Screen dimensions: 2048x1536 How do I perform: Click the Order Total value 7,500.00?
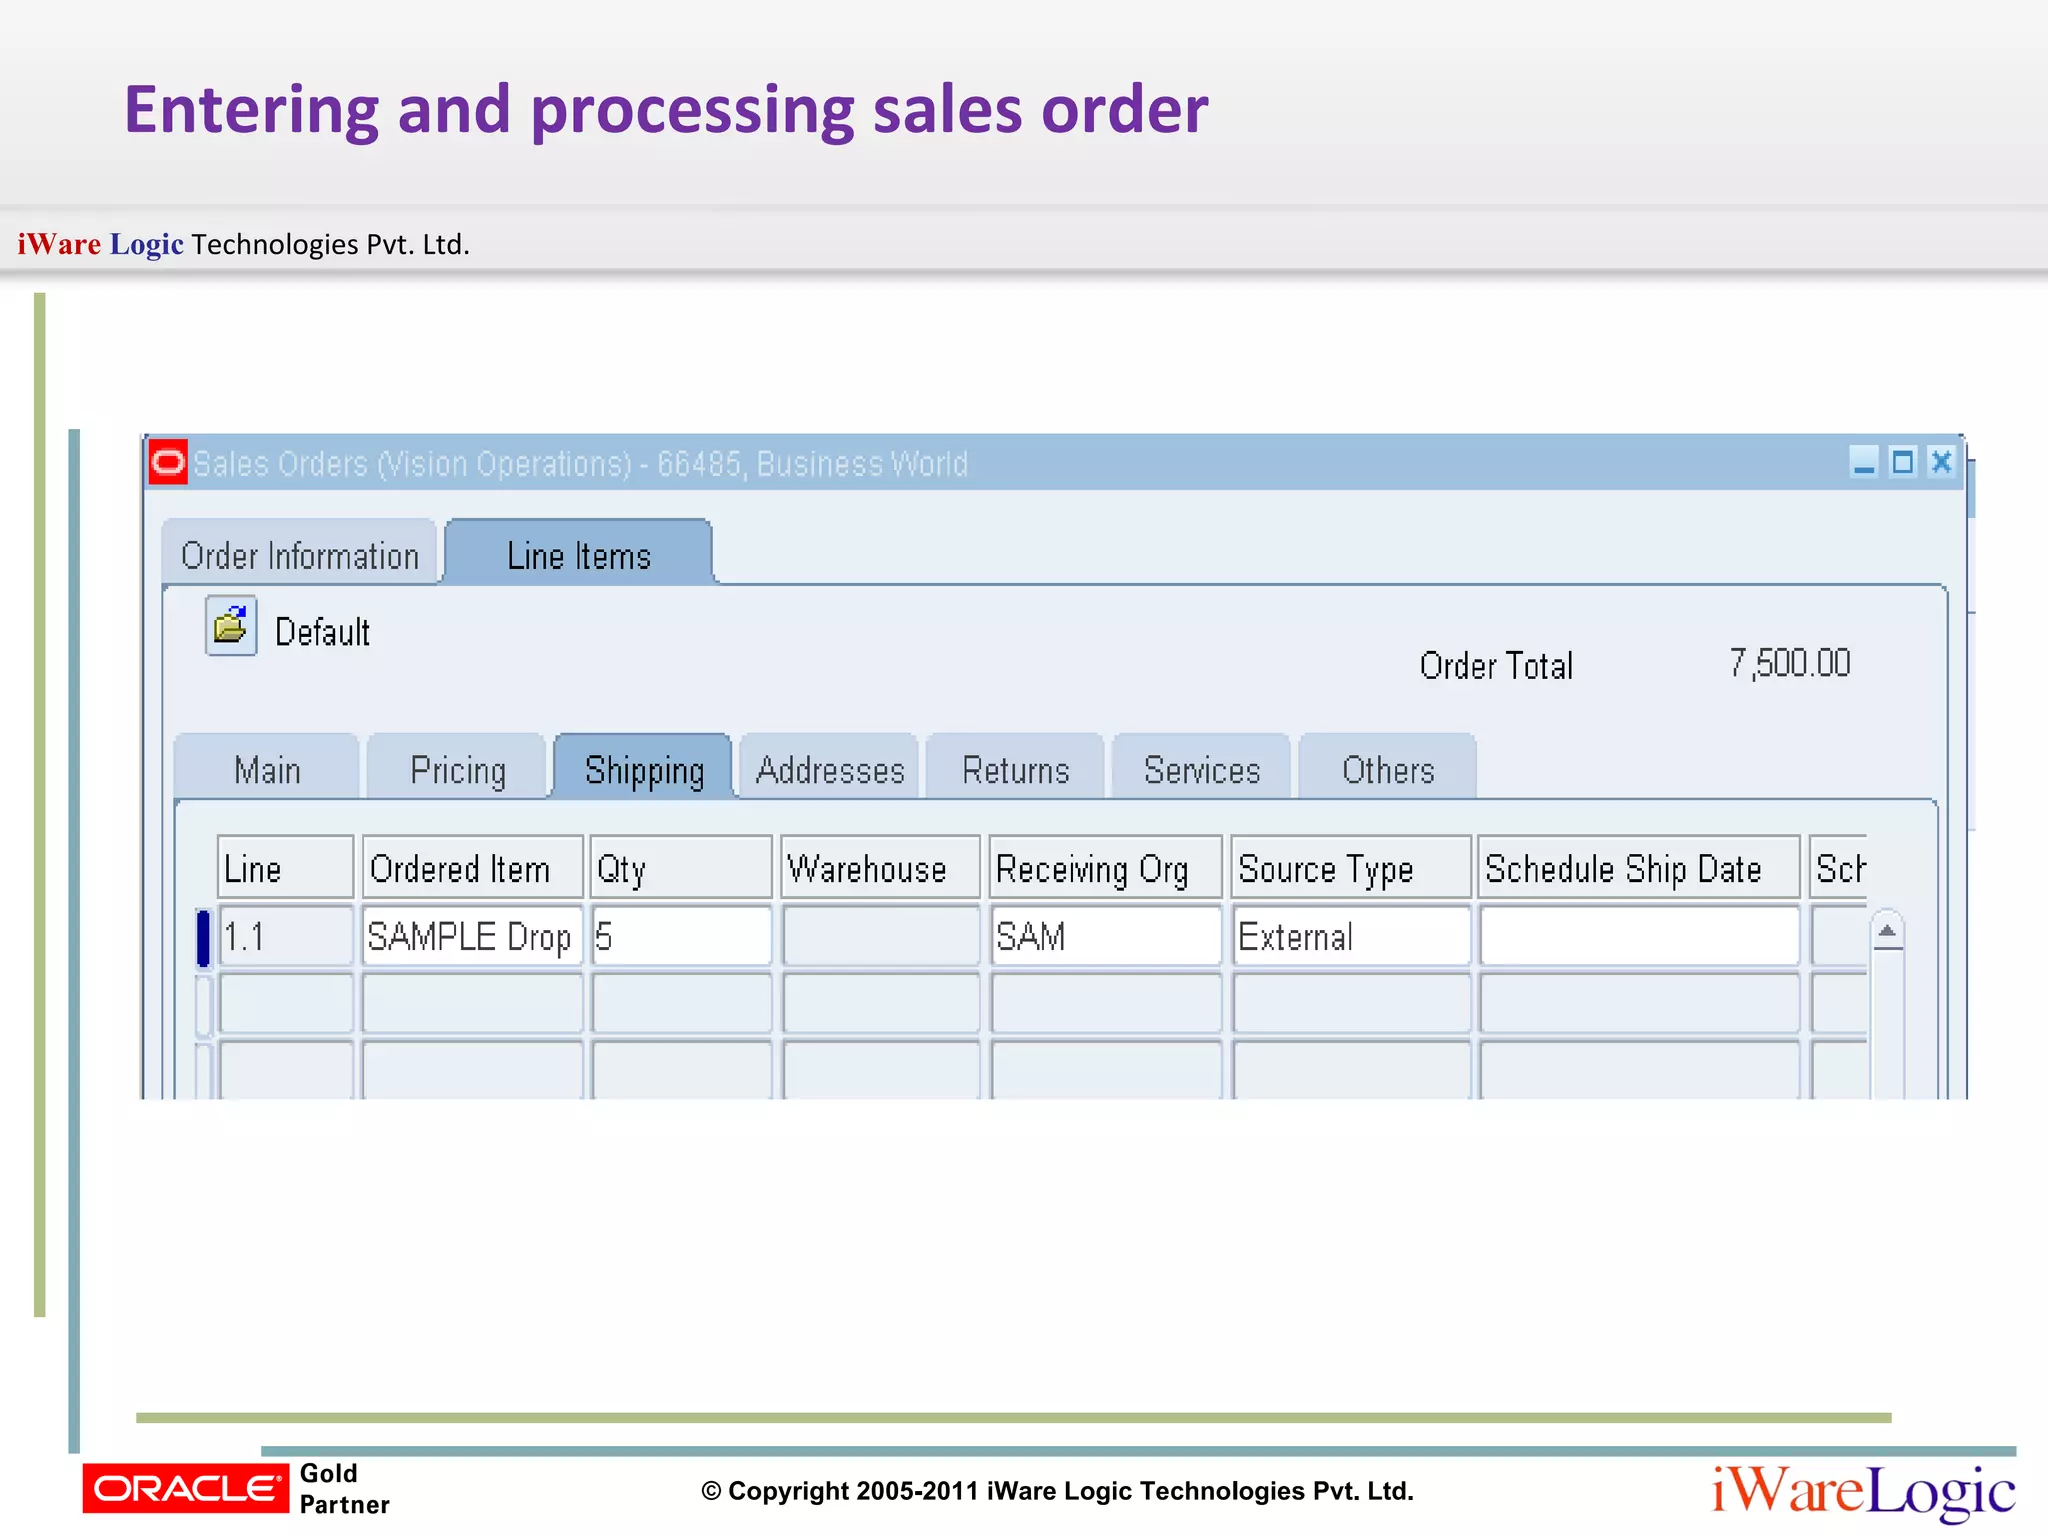[x=1790, y=663]
